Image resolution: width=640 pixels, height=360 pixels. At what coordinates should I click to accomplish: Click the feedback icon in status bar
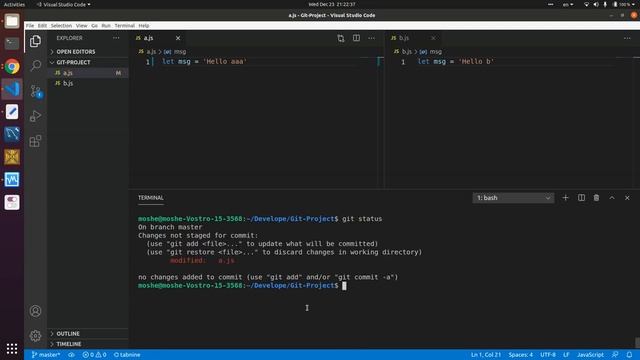615,355
